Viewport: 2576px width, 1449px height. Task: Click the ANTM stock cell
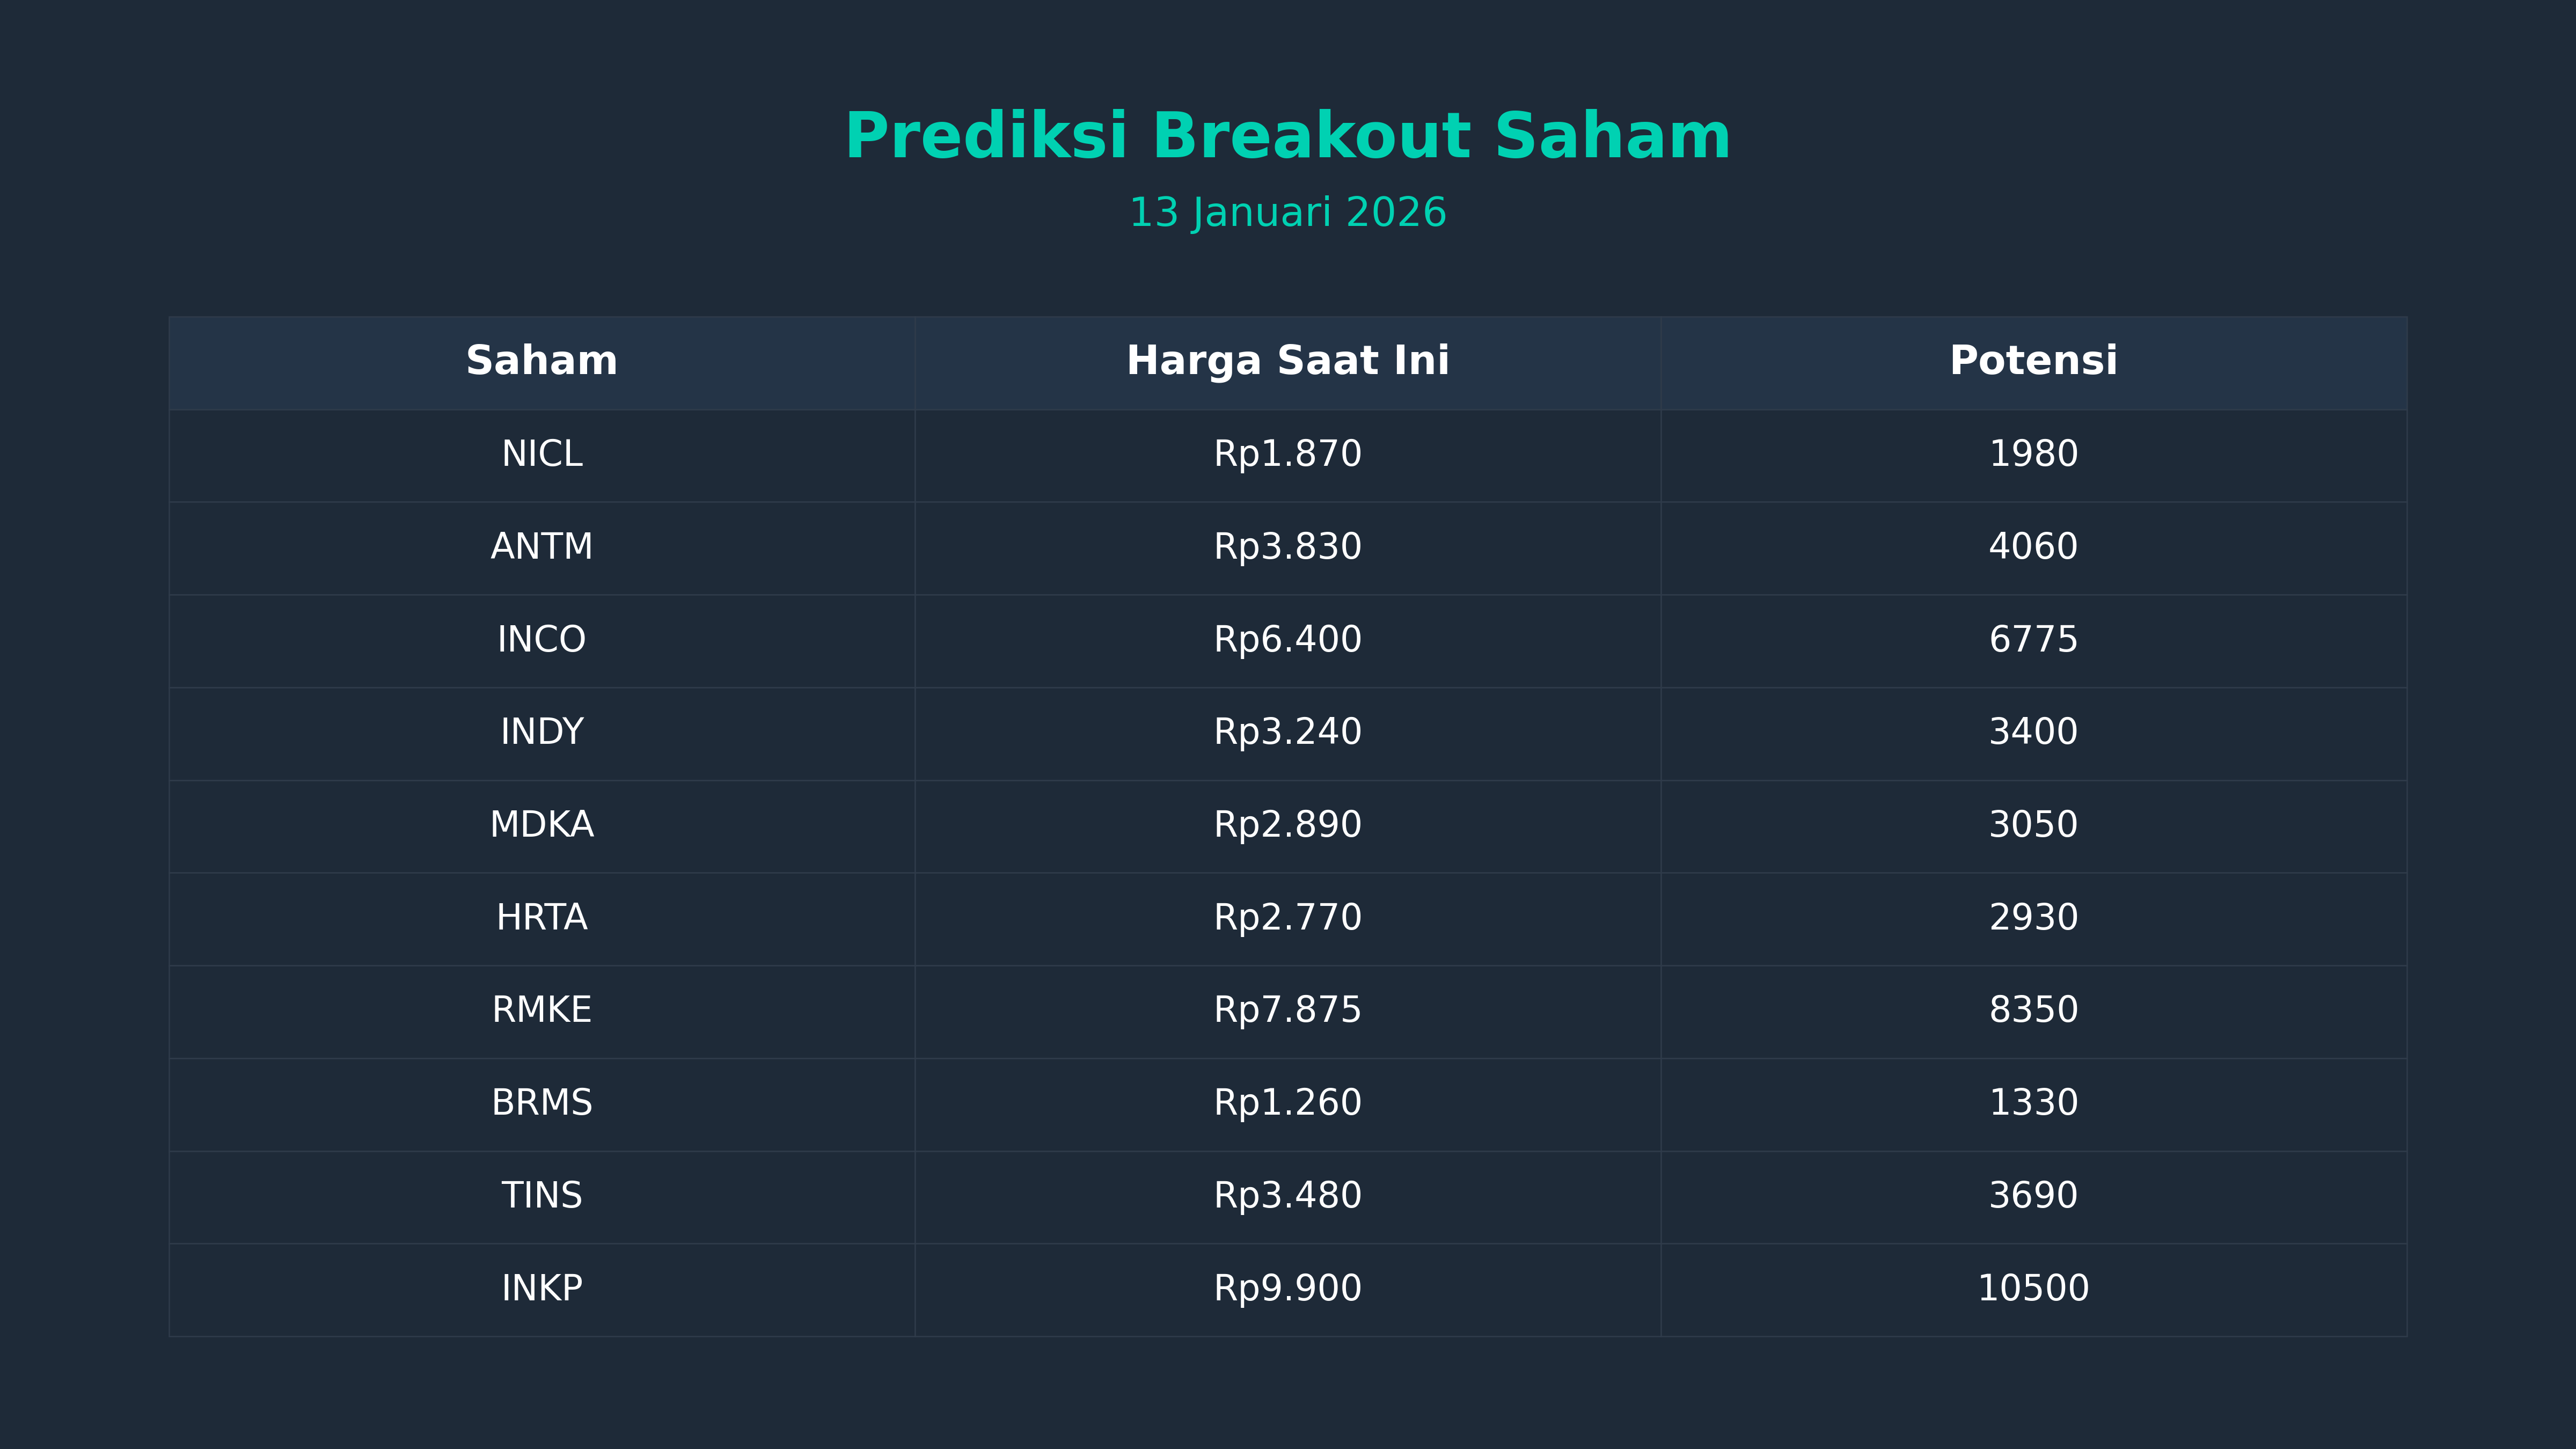(x=541, y=547)
